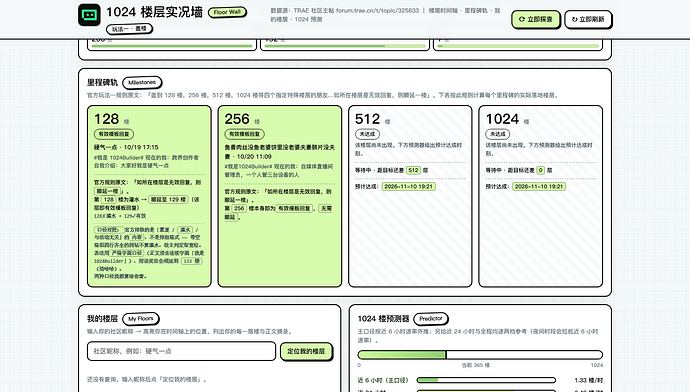Click the 未达成 tag in 512 card
Image resolution: width=690 pixels, height=392 pixels.
tap(367, 134)
